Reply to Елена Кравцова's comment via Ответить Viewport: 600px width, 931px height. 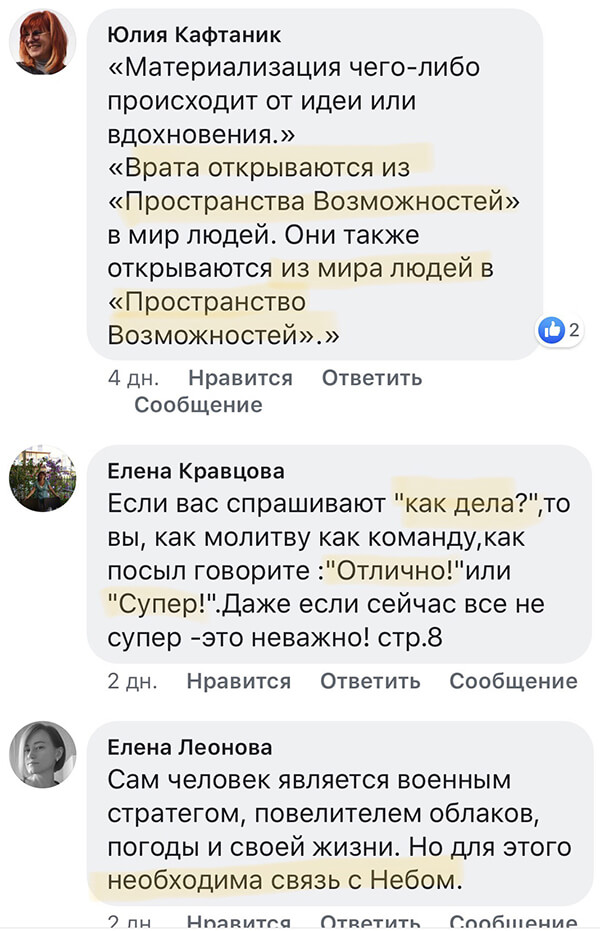point(370,681)
